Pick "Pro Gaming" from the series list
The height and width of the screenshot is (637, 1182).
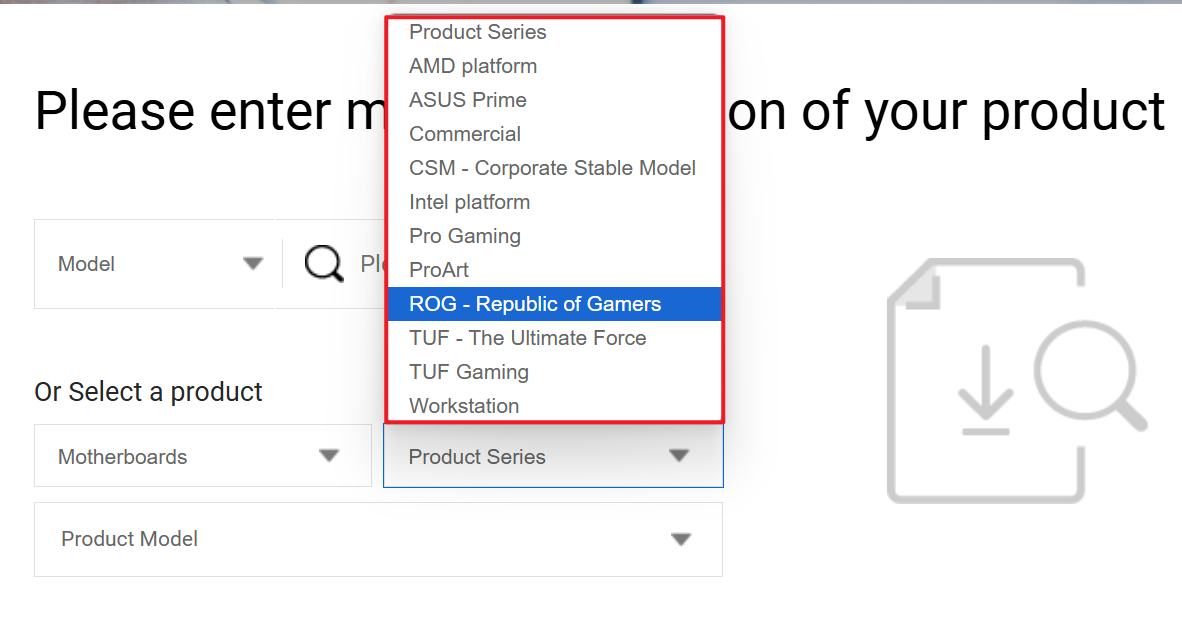click(x=464, y=236)
